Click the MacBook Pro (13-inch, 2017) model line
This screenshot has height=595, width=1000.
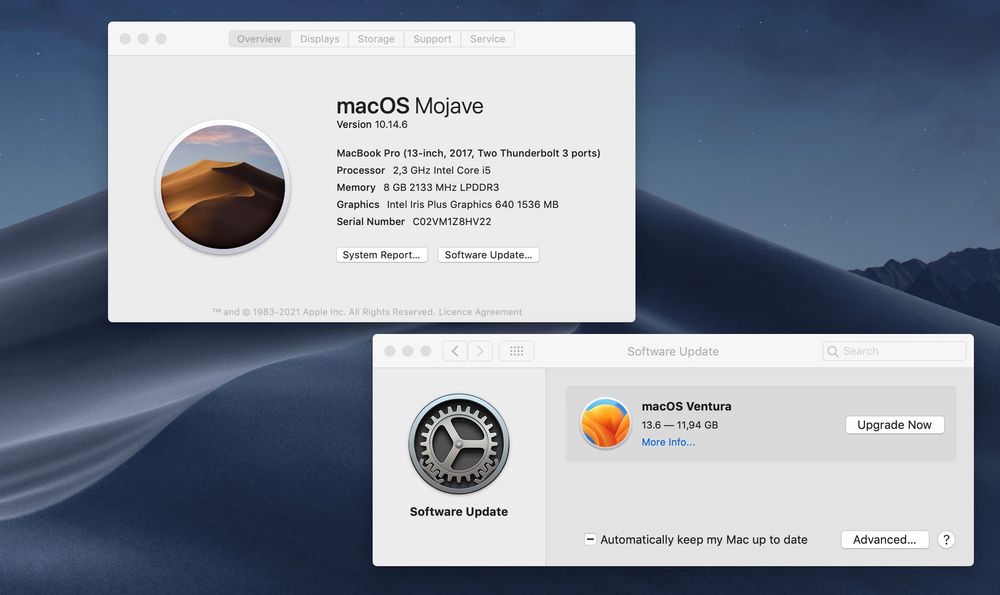[468, 153]
